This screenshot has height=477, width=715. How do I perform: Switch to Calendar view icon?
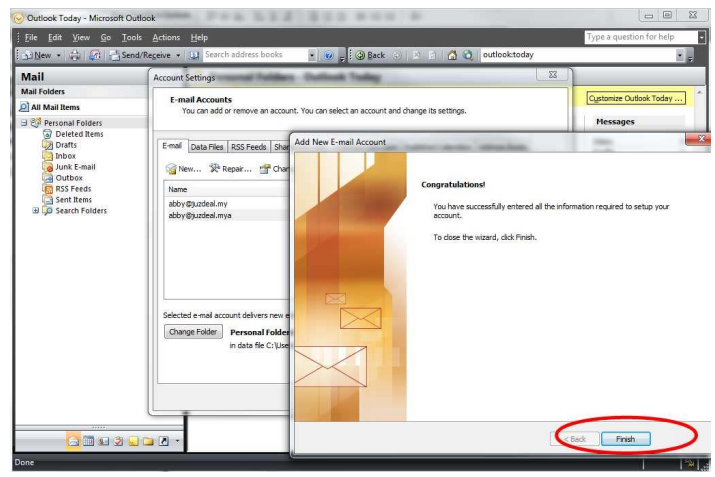point(88,441)
